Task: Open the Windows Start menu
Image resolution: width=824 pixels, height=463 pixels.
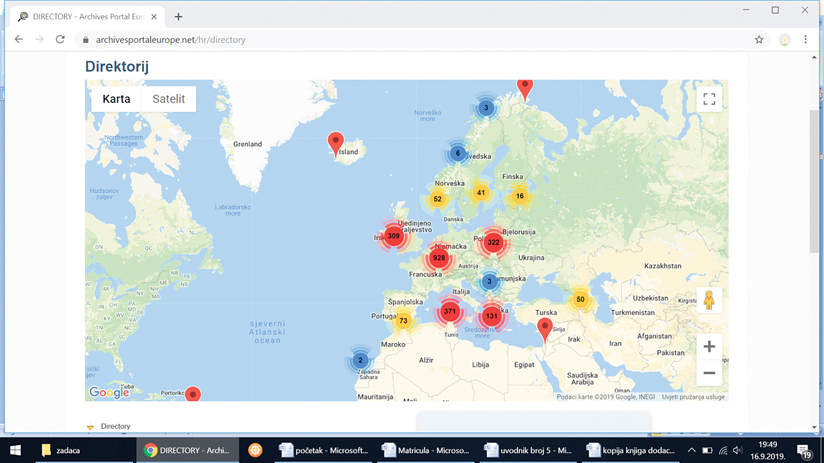Action: point(15,450)
